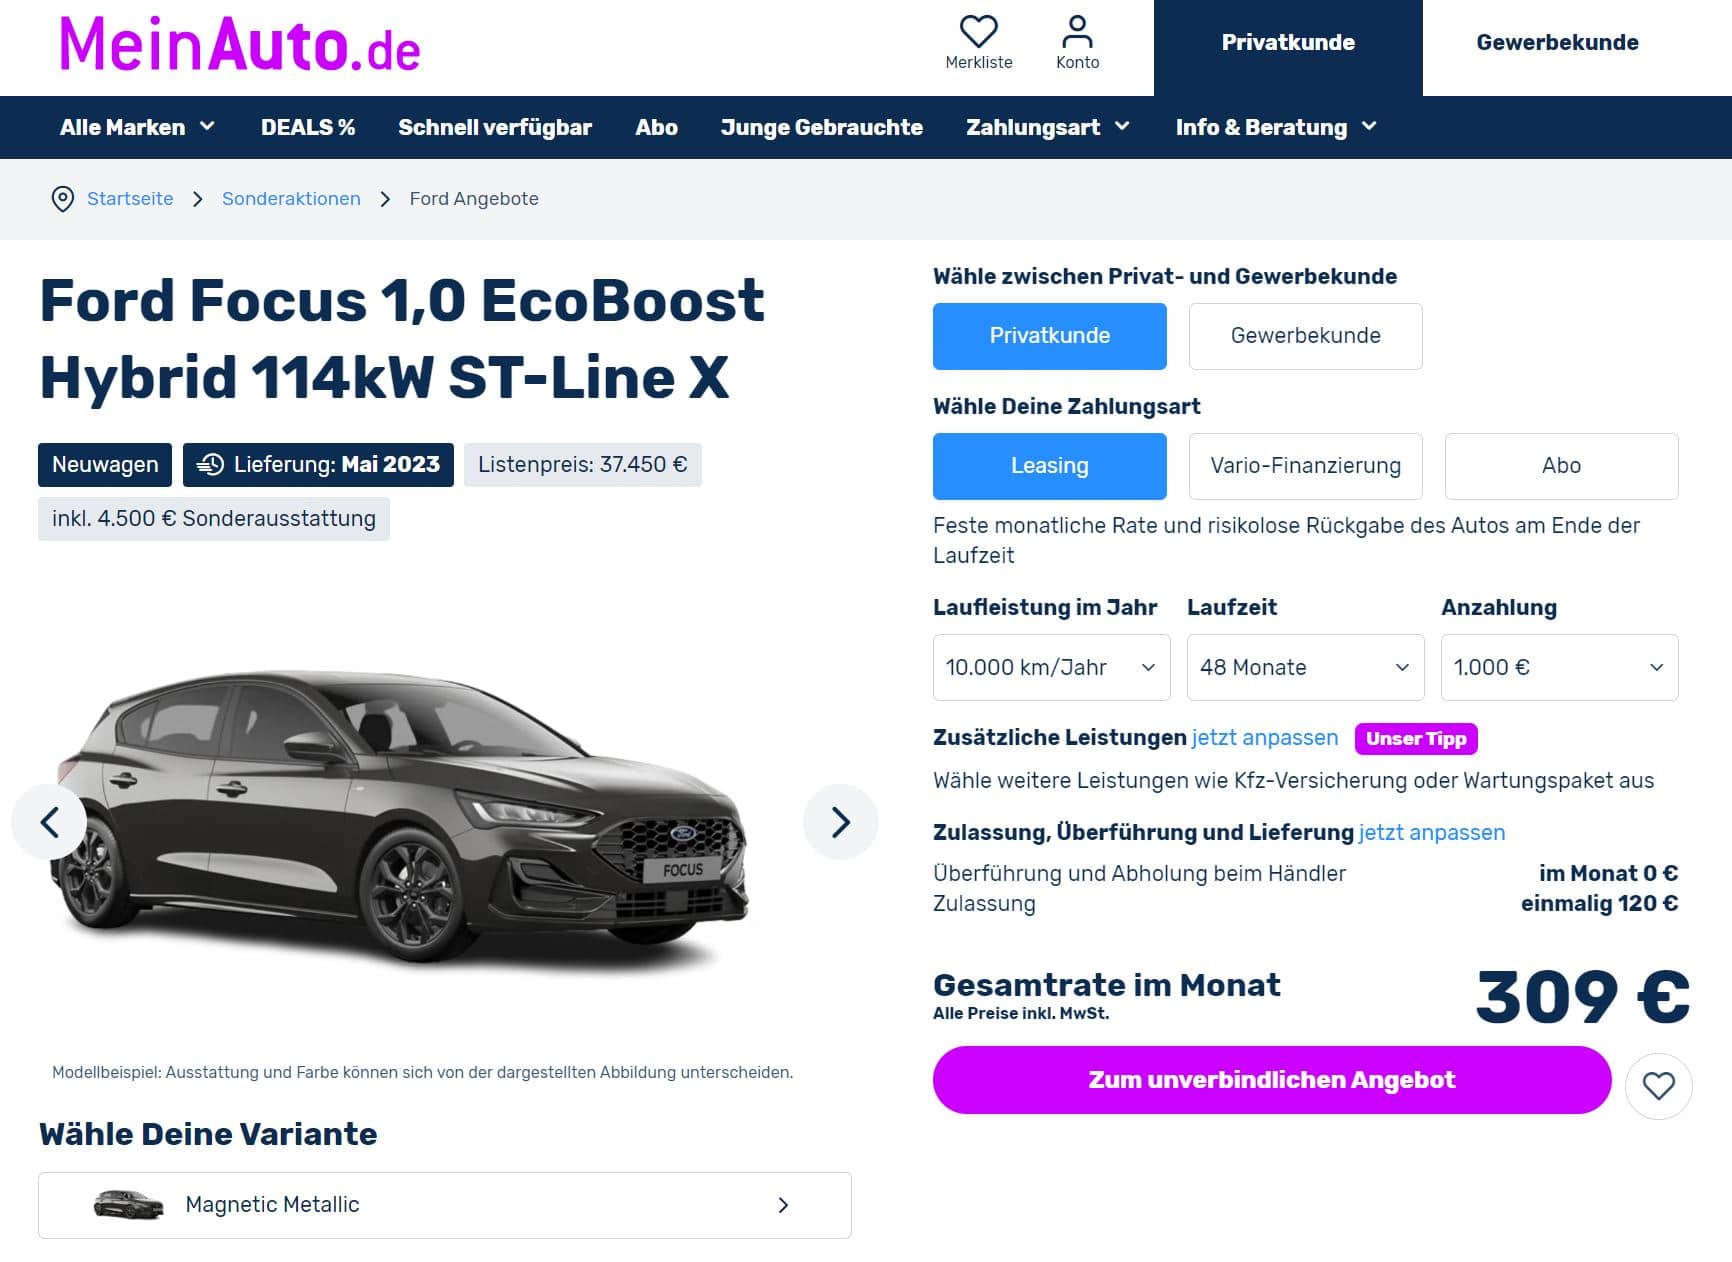Click the Ford Angebote breadcrumb text

[x=474, y=199]
